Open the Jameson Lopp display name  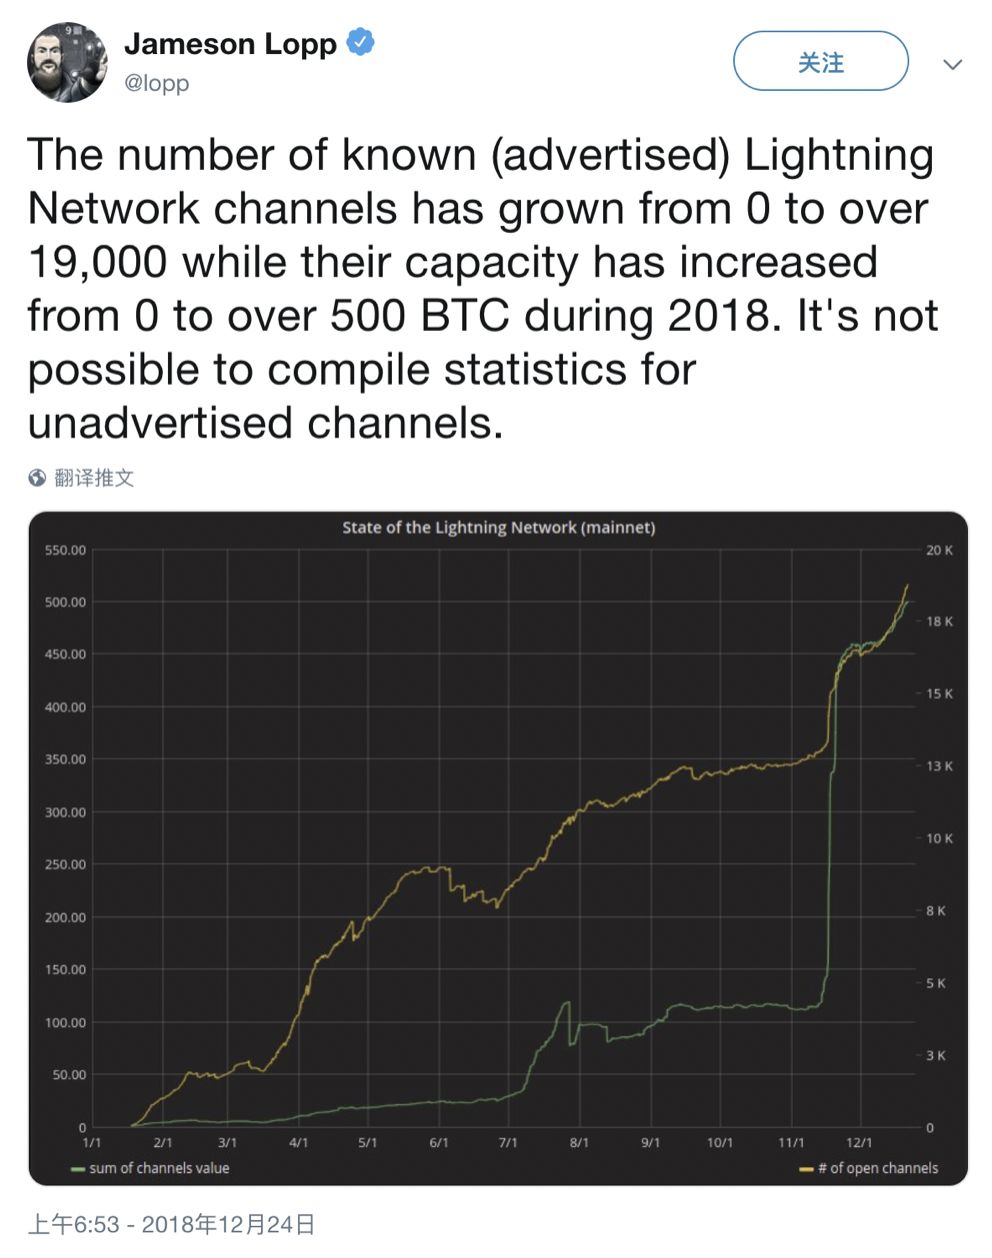tap(230, 44)
